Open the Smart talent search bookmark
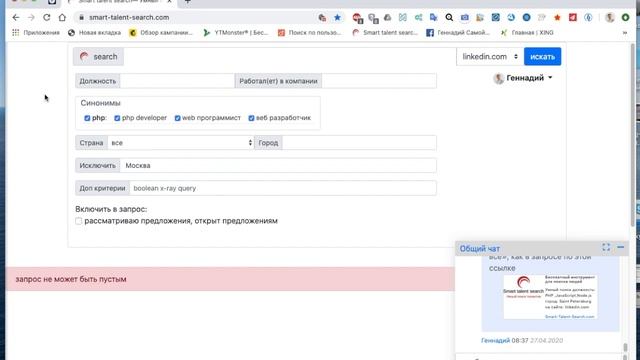This screenshot has height=360, width=640. [x=385, y=33]
